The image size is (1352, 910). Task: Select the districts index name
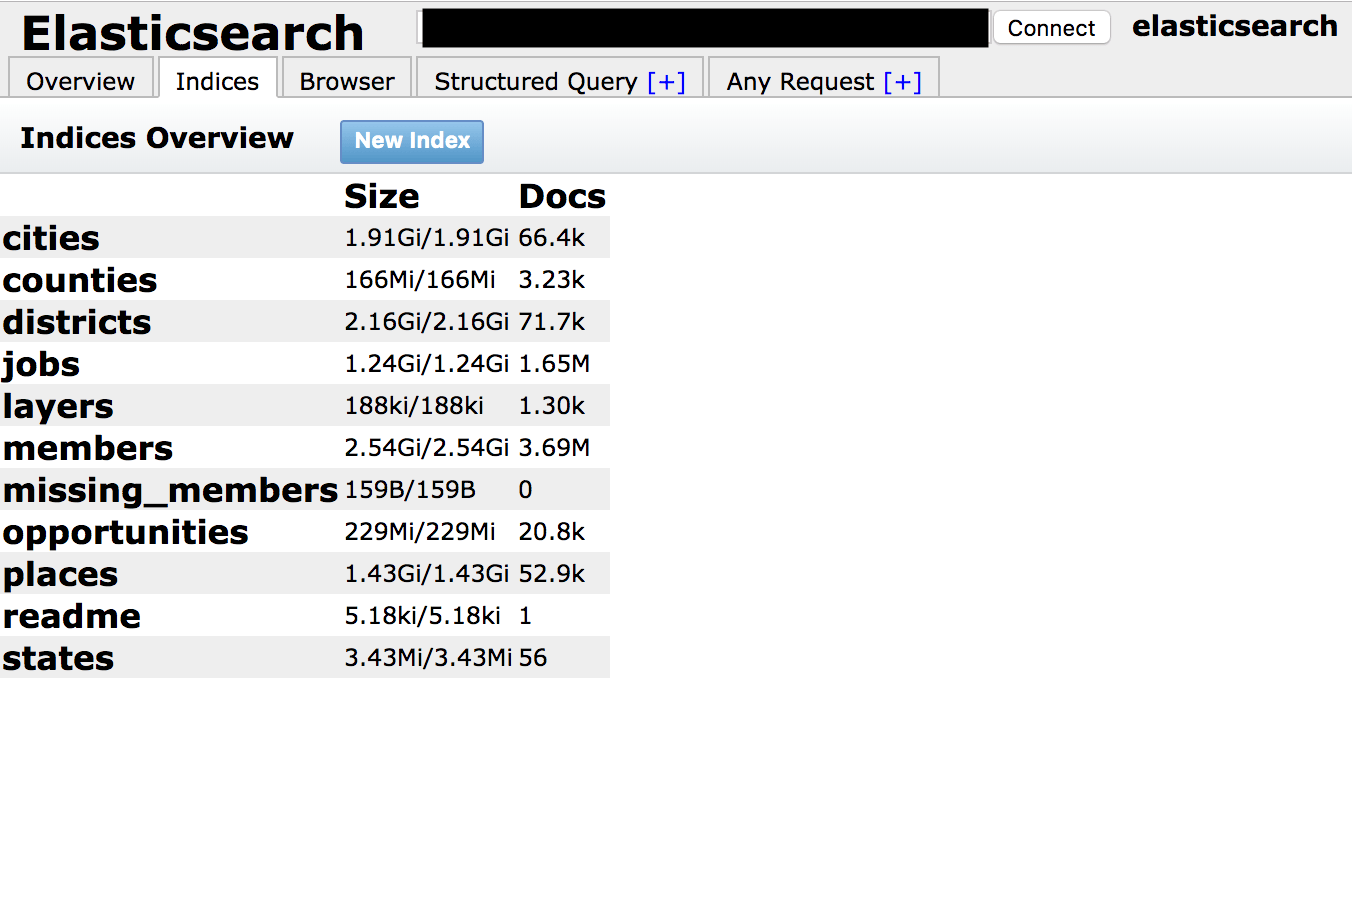coord(77,322)
